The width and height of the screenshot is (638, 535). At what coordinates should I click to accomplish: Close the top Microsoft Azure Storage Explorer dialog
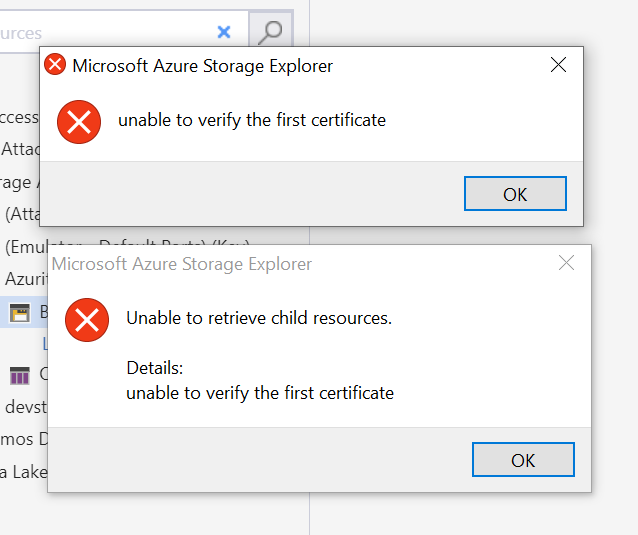(558, 65)
